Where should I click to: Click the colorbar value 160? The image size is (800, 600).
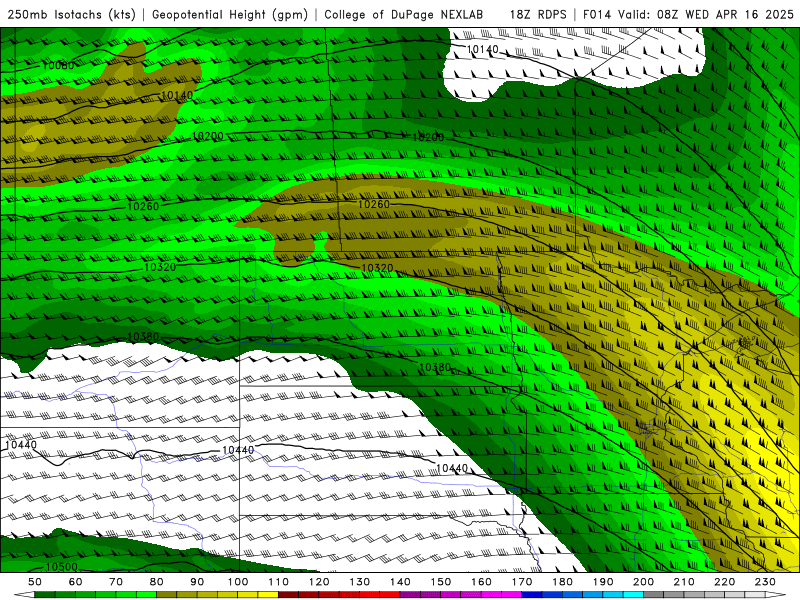[x=482, y=582]
